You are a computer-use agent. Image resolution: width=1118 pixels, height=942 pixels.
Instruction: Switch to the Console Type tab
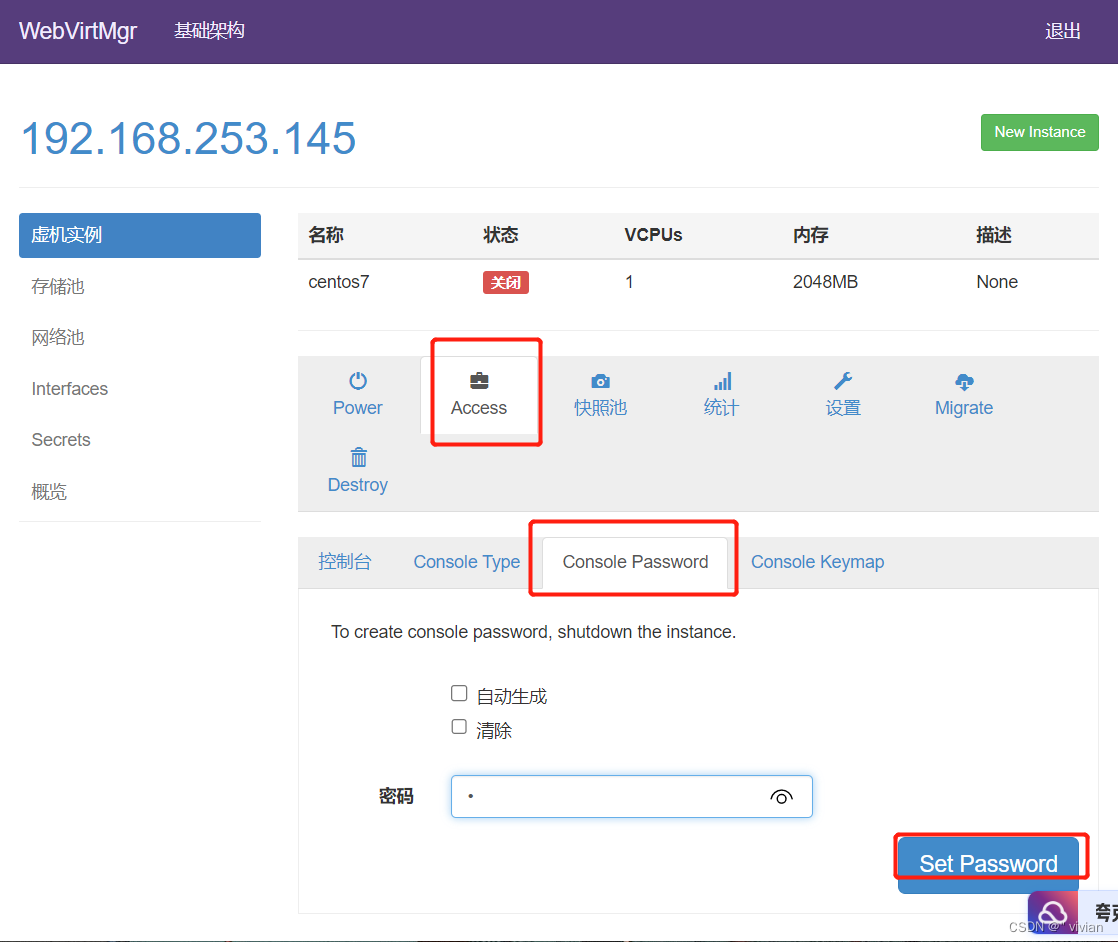(467, 562)
